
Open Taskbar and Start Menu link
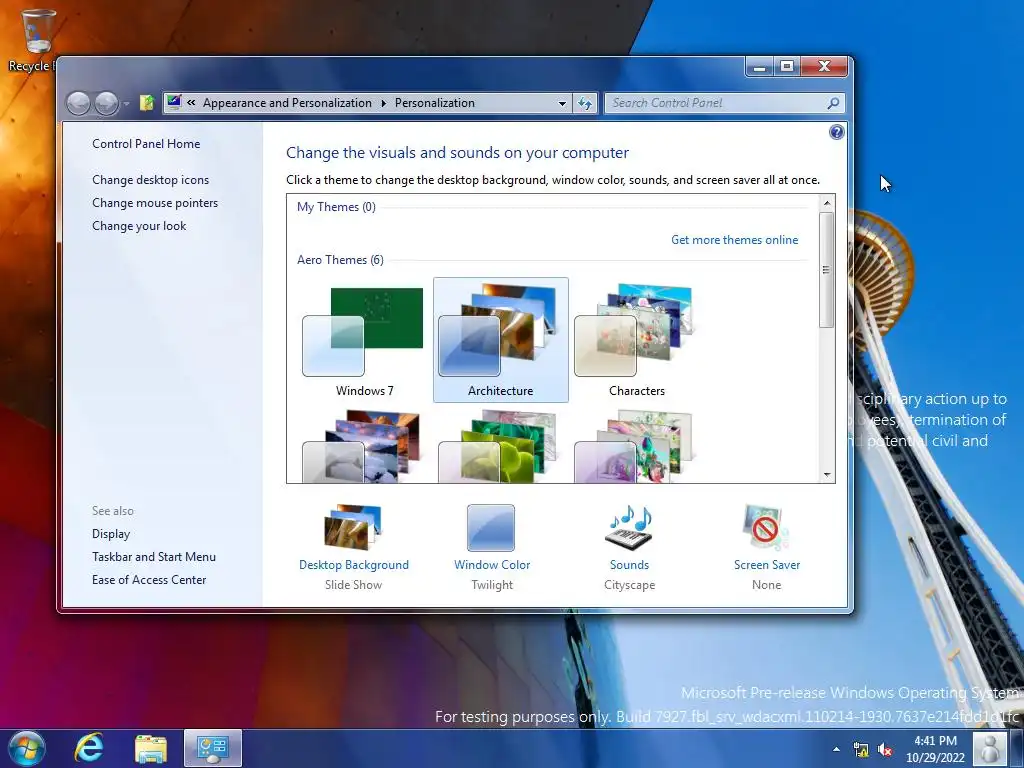153,556
